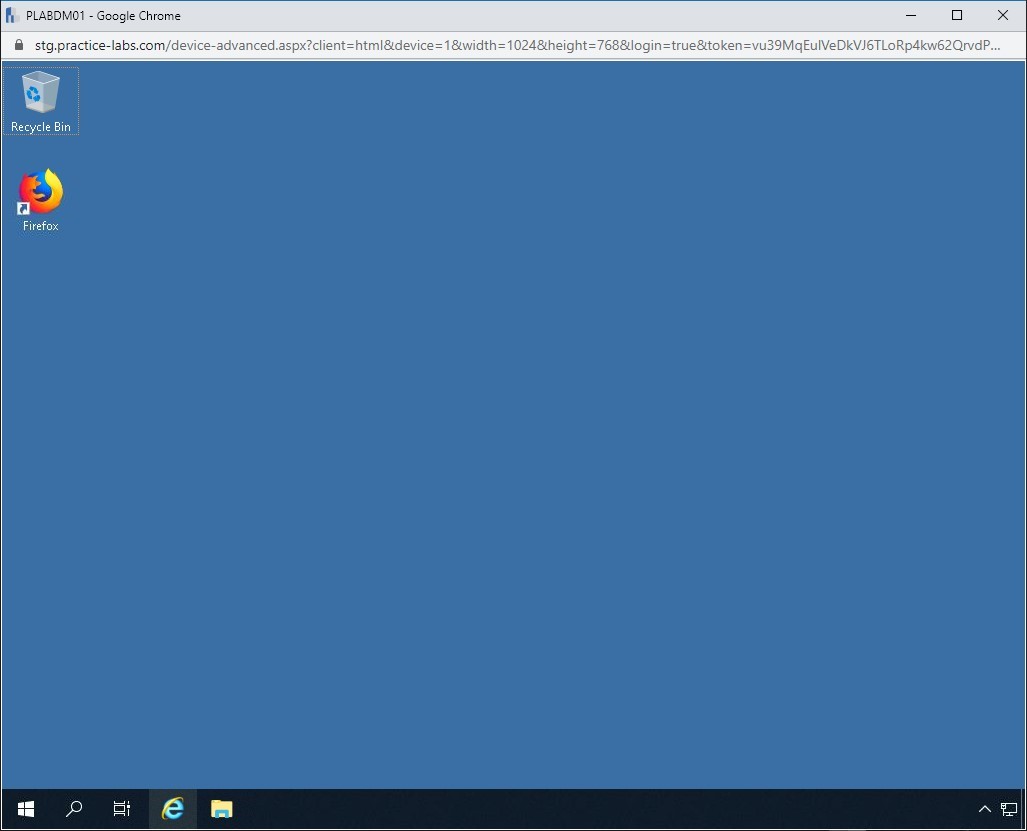The height and width of the screenshot is (831, 1027).
Task: Launch Internet Explorer from the taskbar
Action: click(x=171, y=809)
